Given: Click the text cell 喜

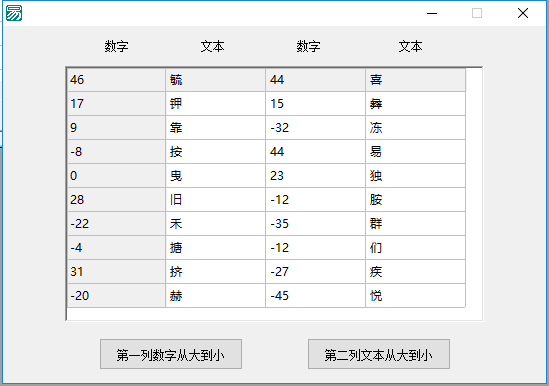Looking at the screenshot, I should click(x=416, y=80).
